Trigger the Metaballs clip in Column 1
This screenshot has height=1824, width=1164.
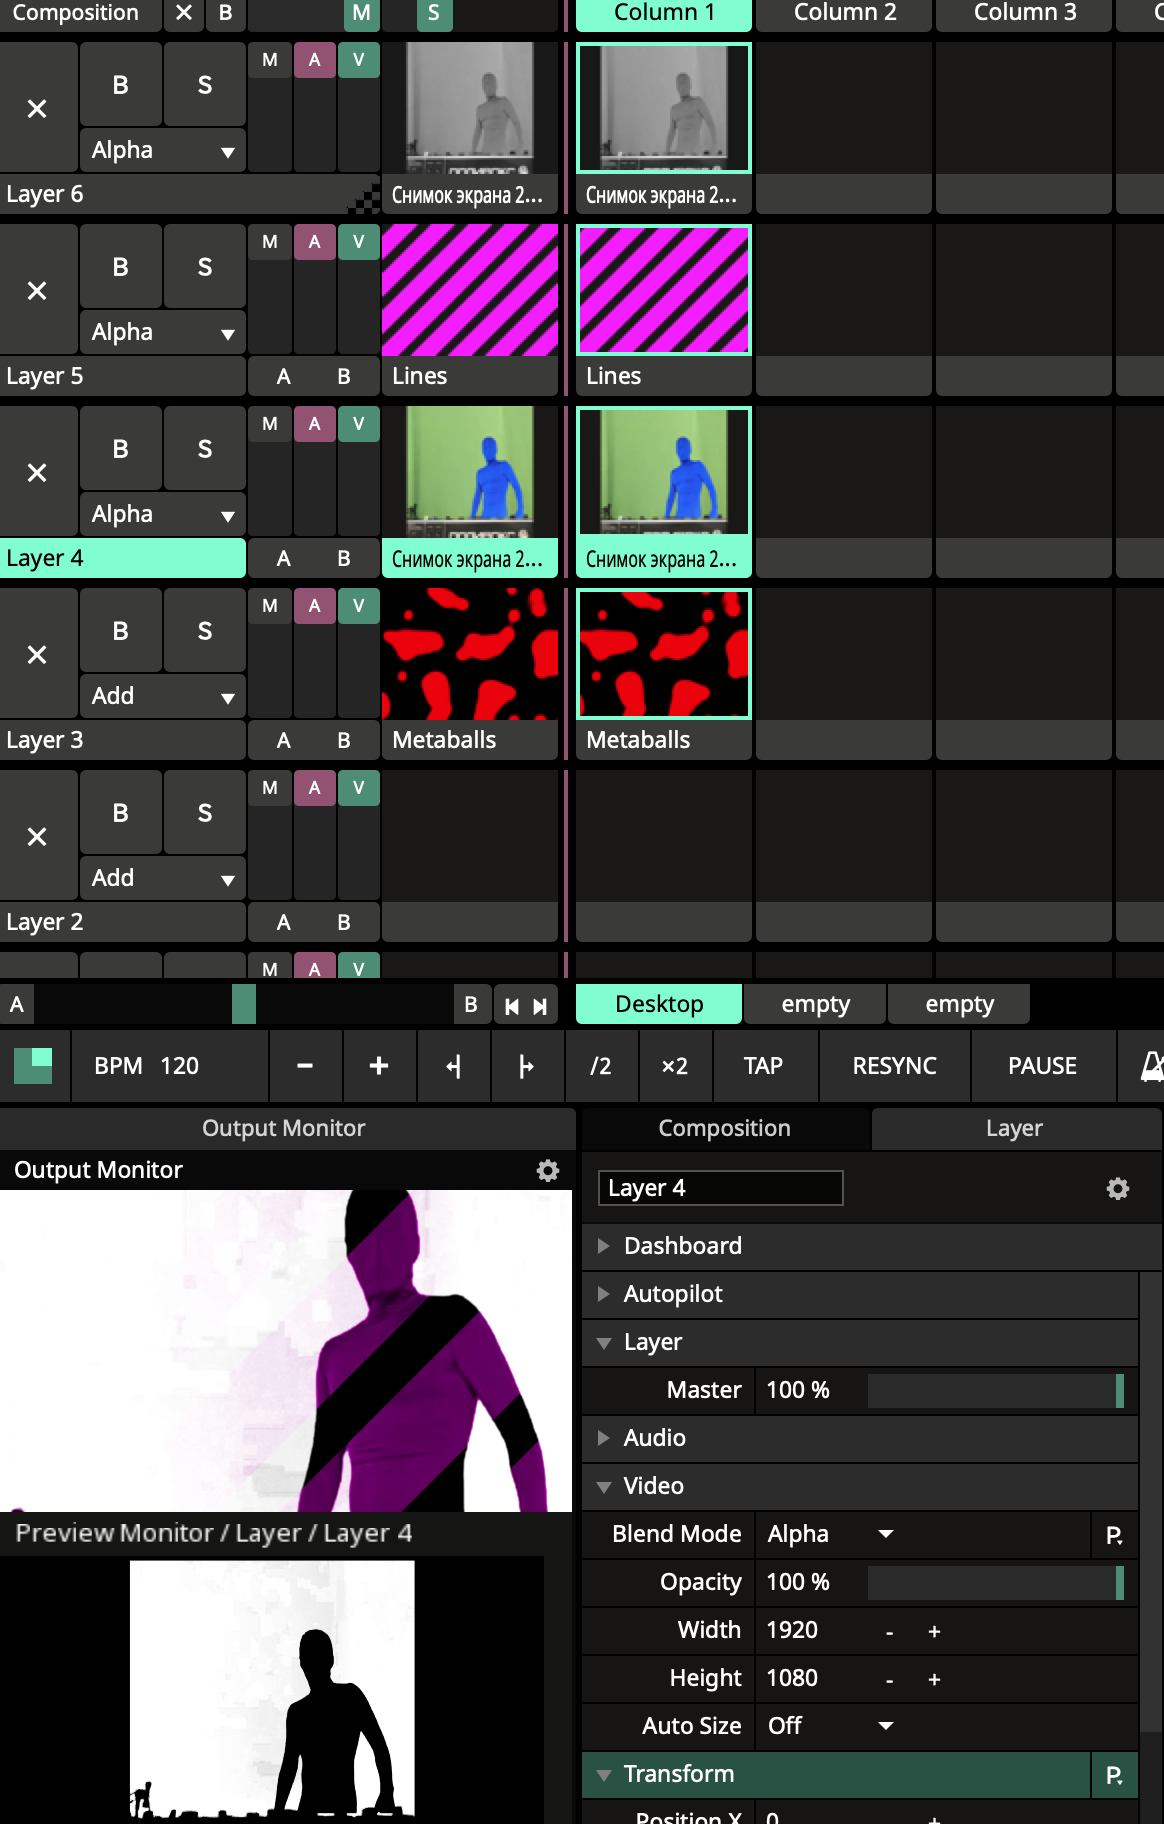pyautogui.click(x=663, y=654)
